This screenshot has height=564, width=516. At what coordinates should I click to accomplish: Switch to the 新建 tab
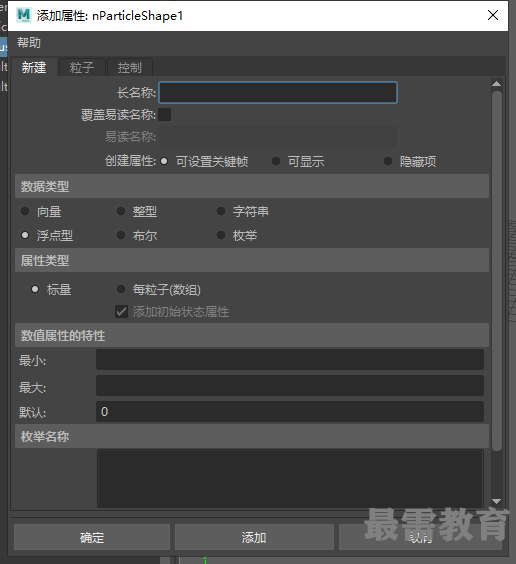click(34, 67)
